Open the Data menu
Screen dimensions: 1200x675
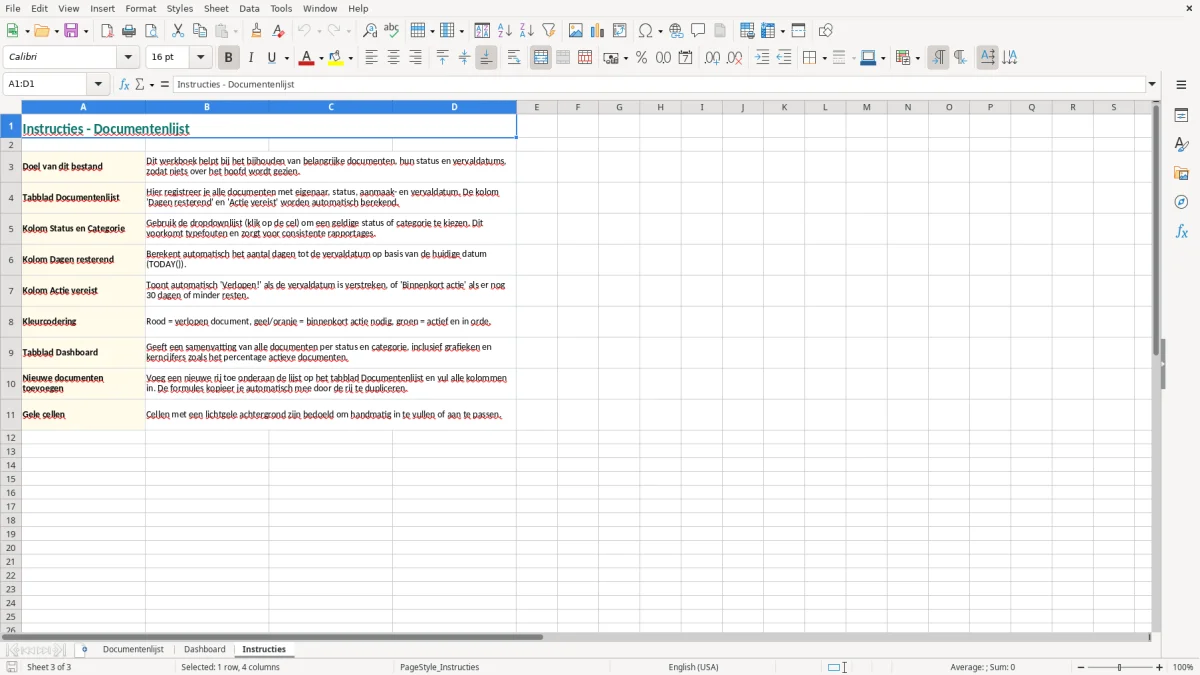pyautogui.click(x=249, y=8)
